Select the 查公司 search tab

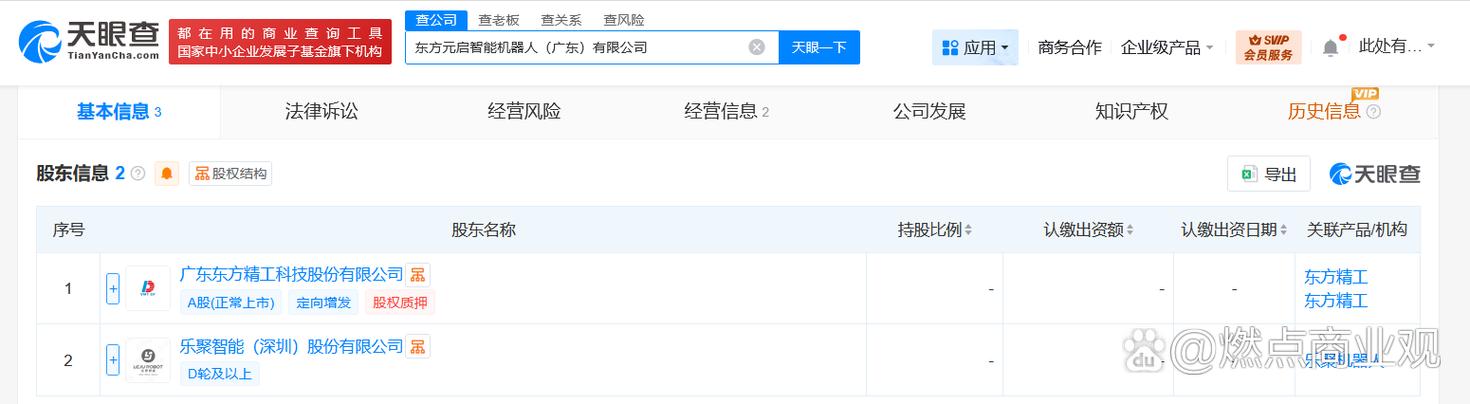tap(436, 20)
